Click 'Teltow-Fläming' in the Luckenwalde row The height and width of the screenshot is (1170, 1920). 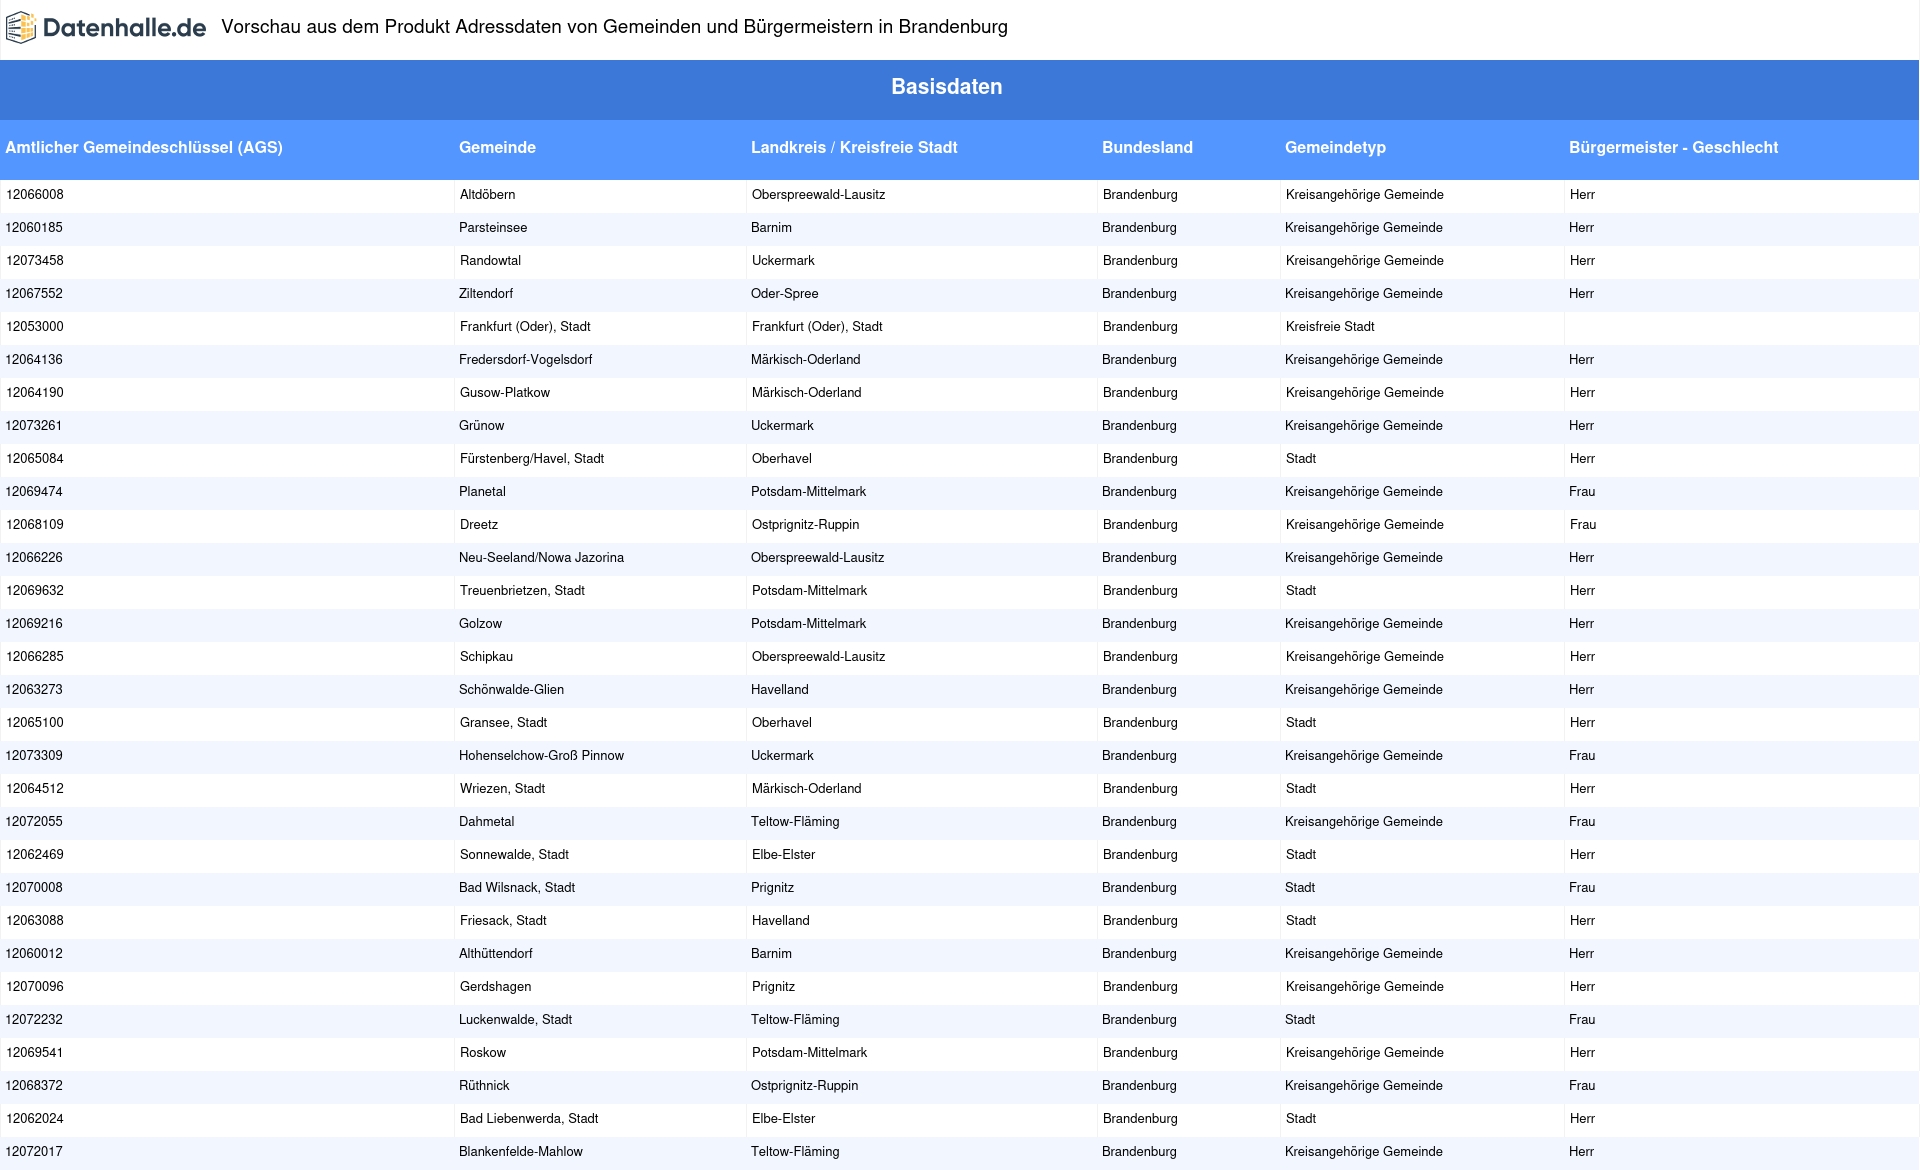pyautogui.click(x=795, y=1020)
